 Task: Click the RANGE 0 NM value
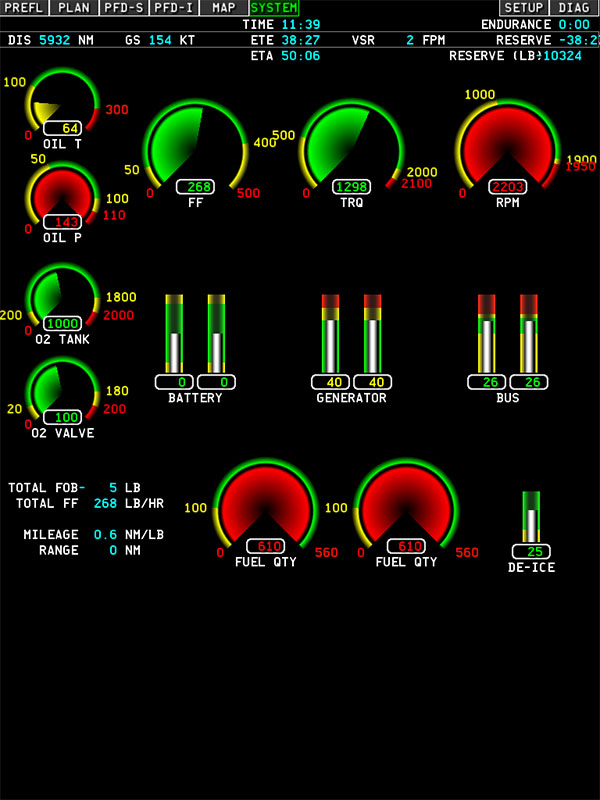point(113,551)
